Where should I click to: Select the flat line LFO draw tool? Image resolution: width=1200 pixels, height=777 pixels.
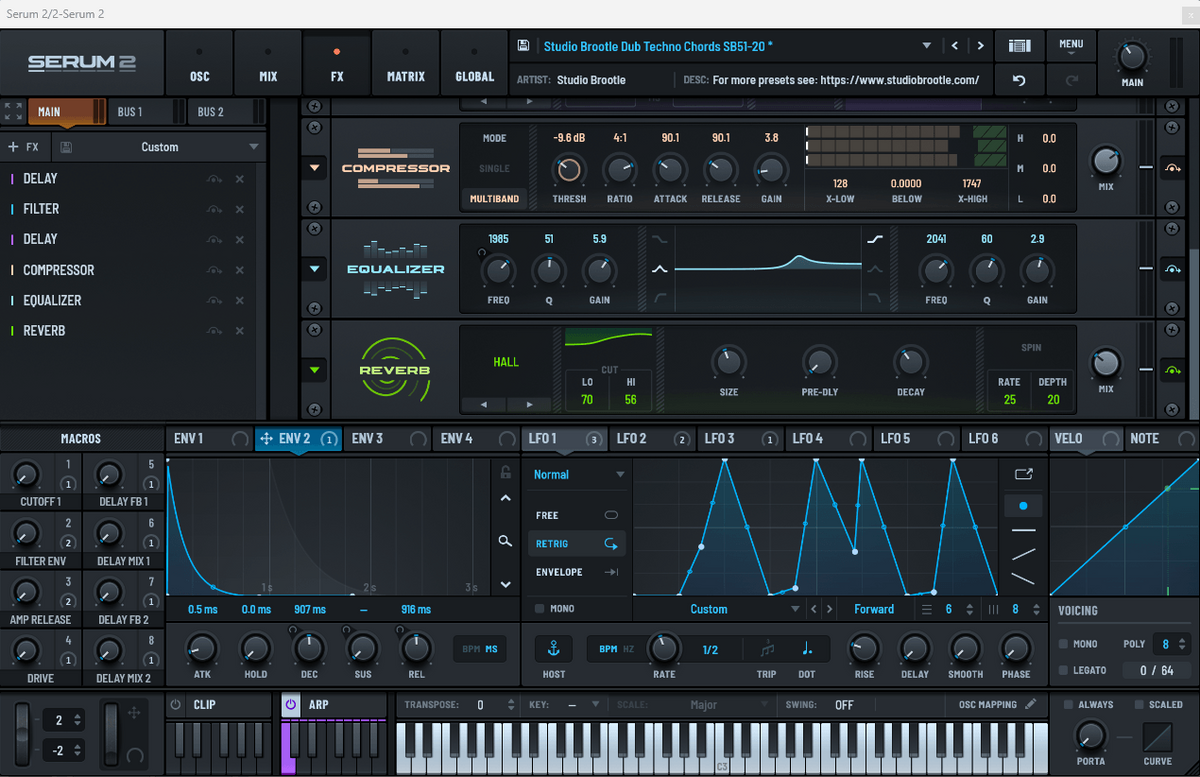tap(1023, 530)
